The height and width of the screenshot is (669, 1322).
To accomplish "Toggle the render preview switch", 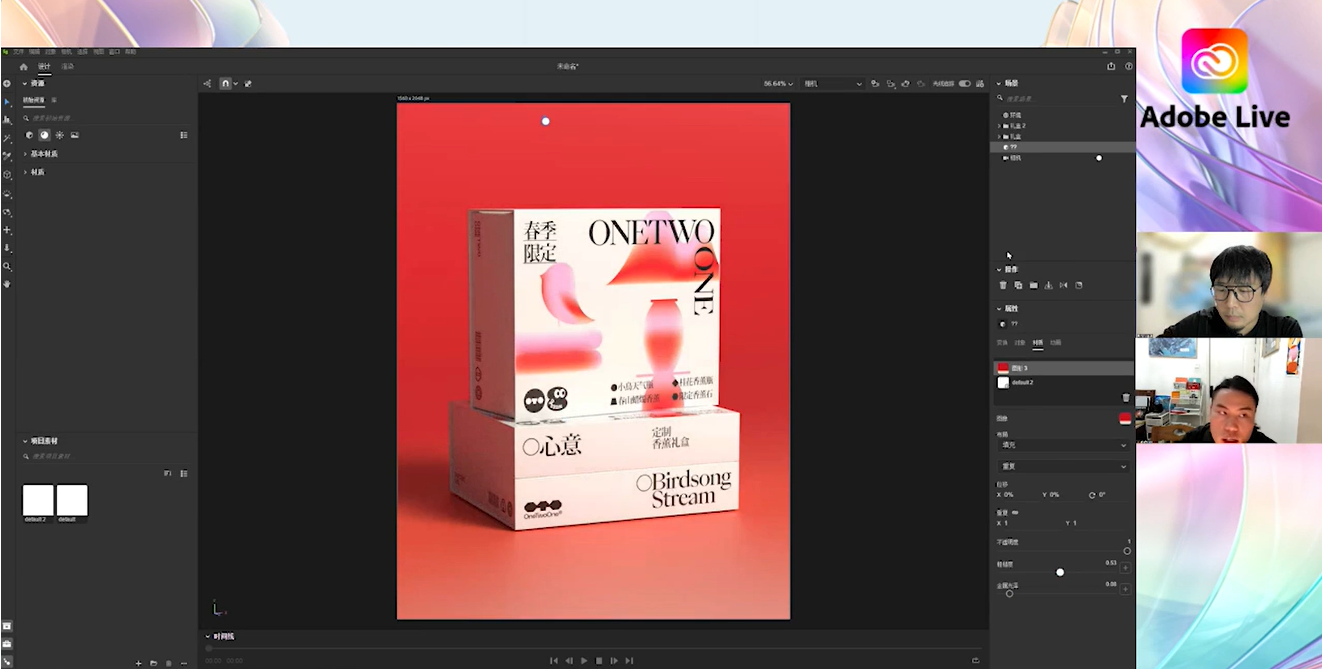I will tap(965, 84).
